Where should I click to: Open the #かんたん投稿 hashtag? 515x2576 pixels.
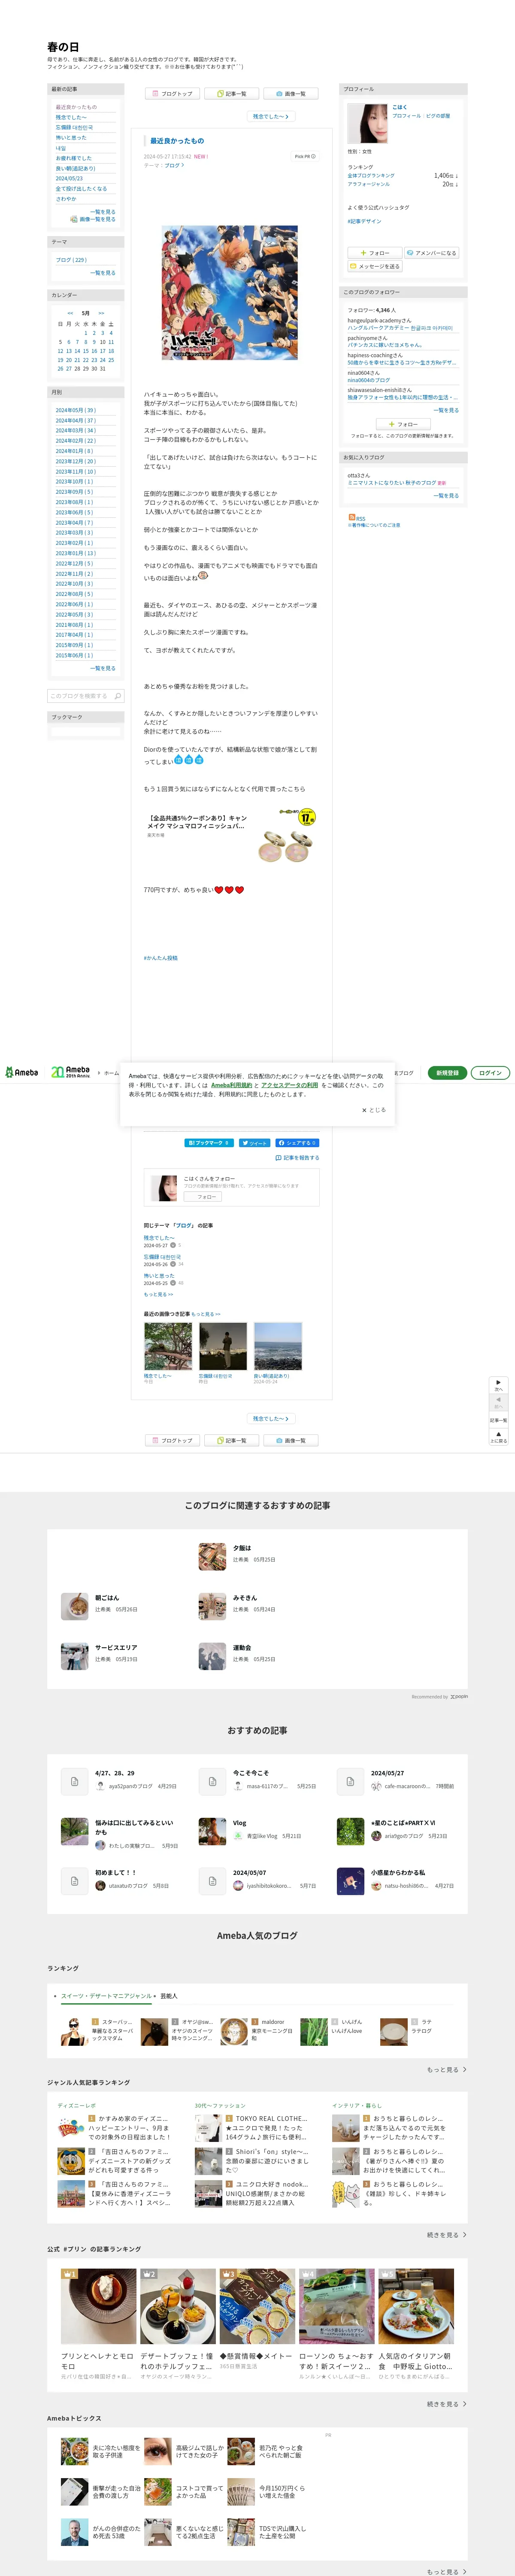pyautogui.click(x=161, y=957)
